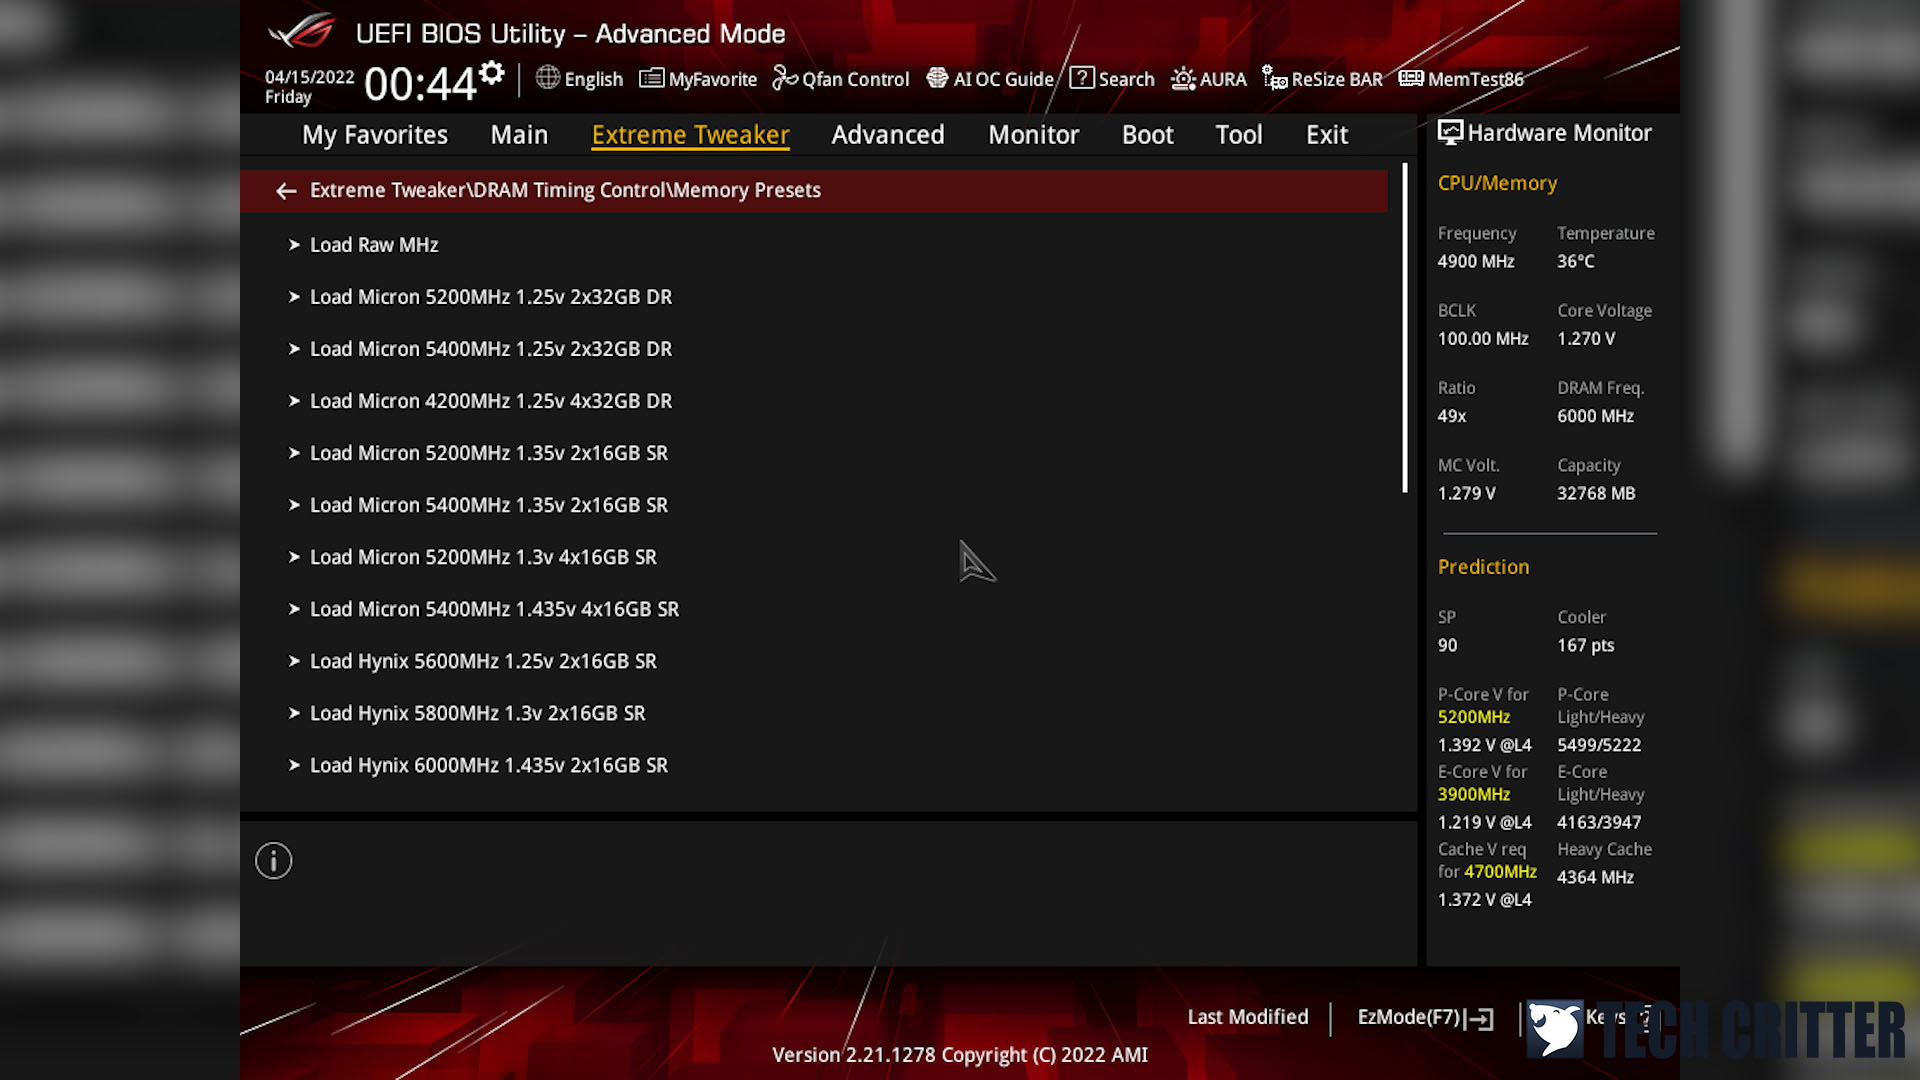Click the CPU/Memory section heading
1920x1080 pixels.
[1497, 183]
